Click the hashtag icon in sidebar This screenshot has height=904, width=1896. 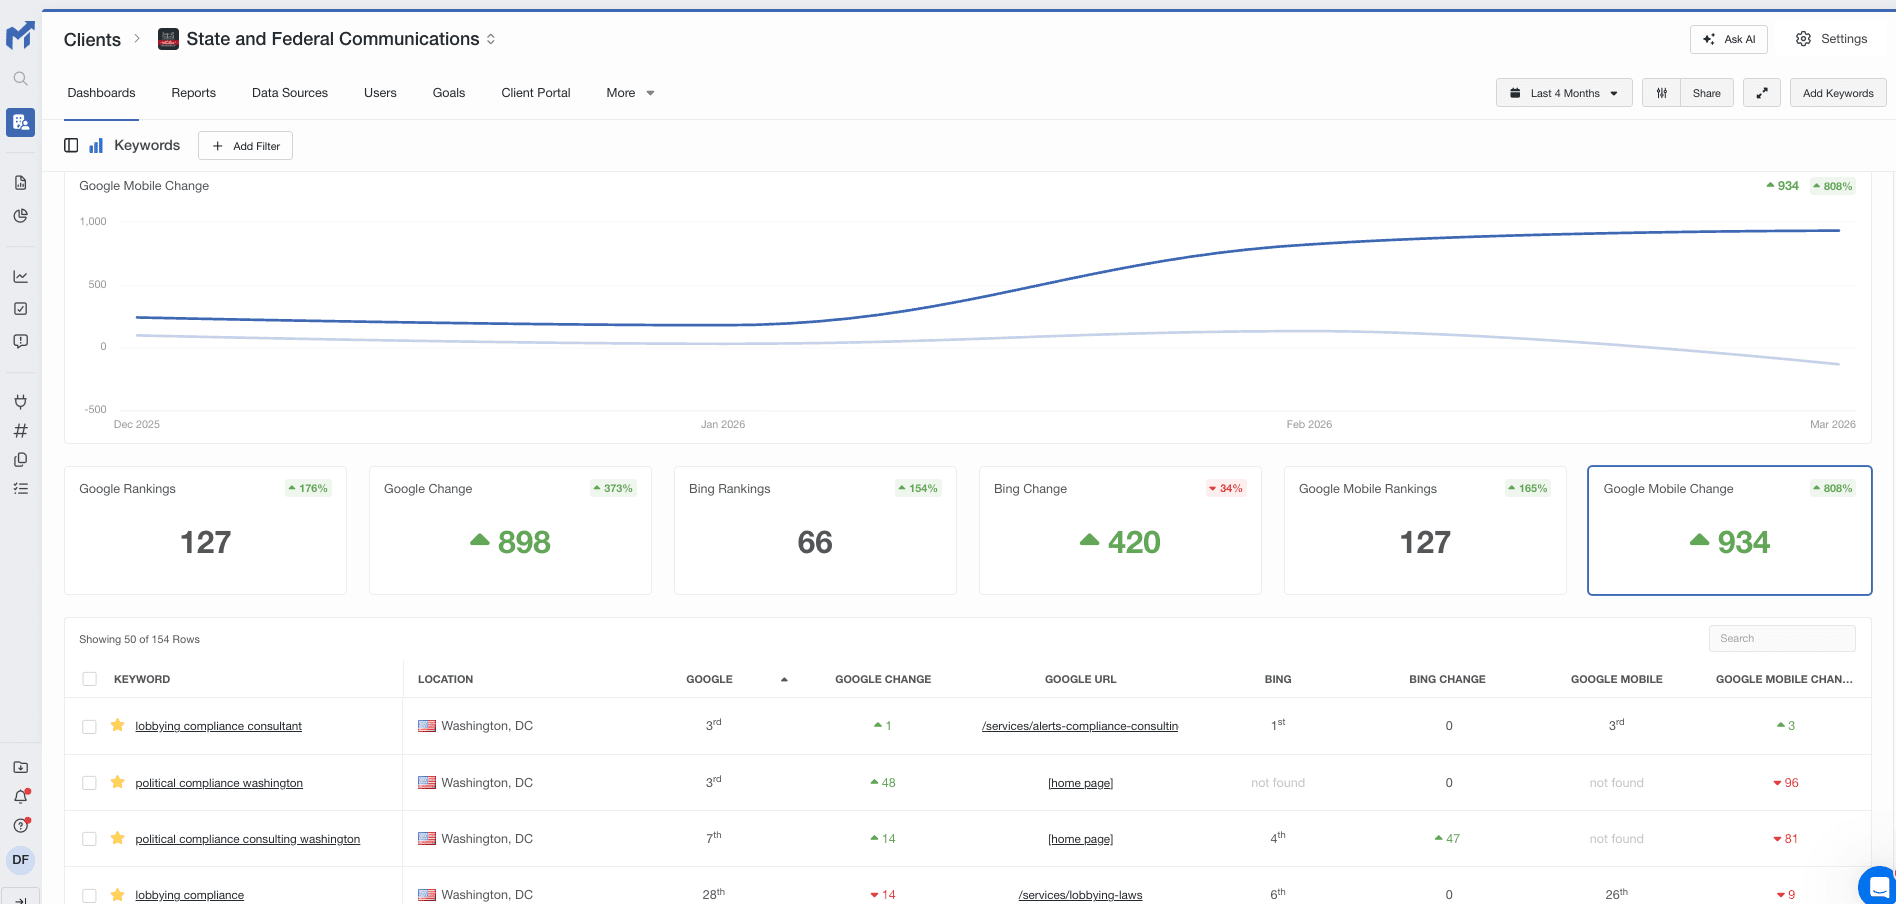tap(20, 431)
